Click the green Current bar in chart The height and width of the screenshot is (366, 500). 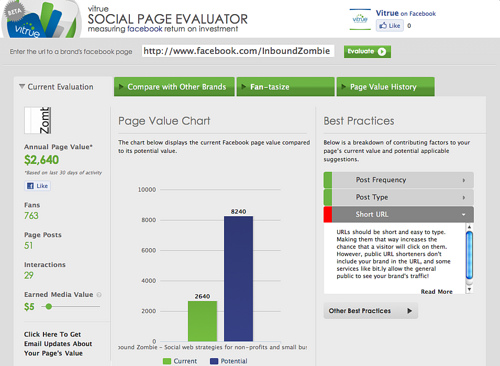202,321
